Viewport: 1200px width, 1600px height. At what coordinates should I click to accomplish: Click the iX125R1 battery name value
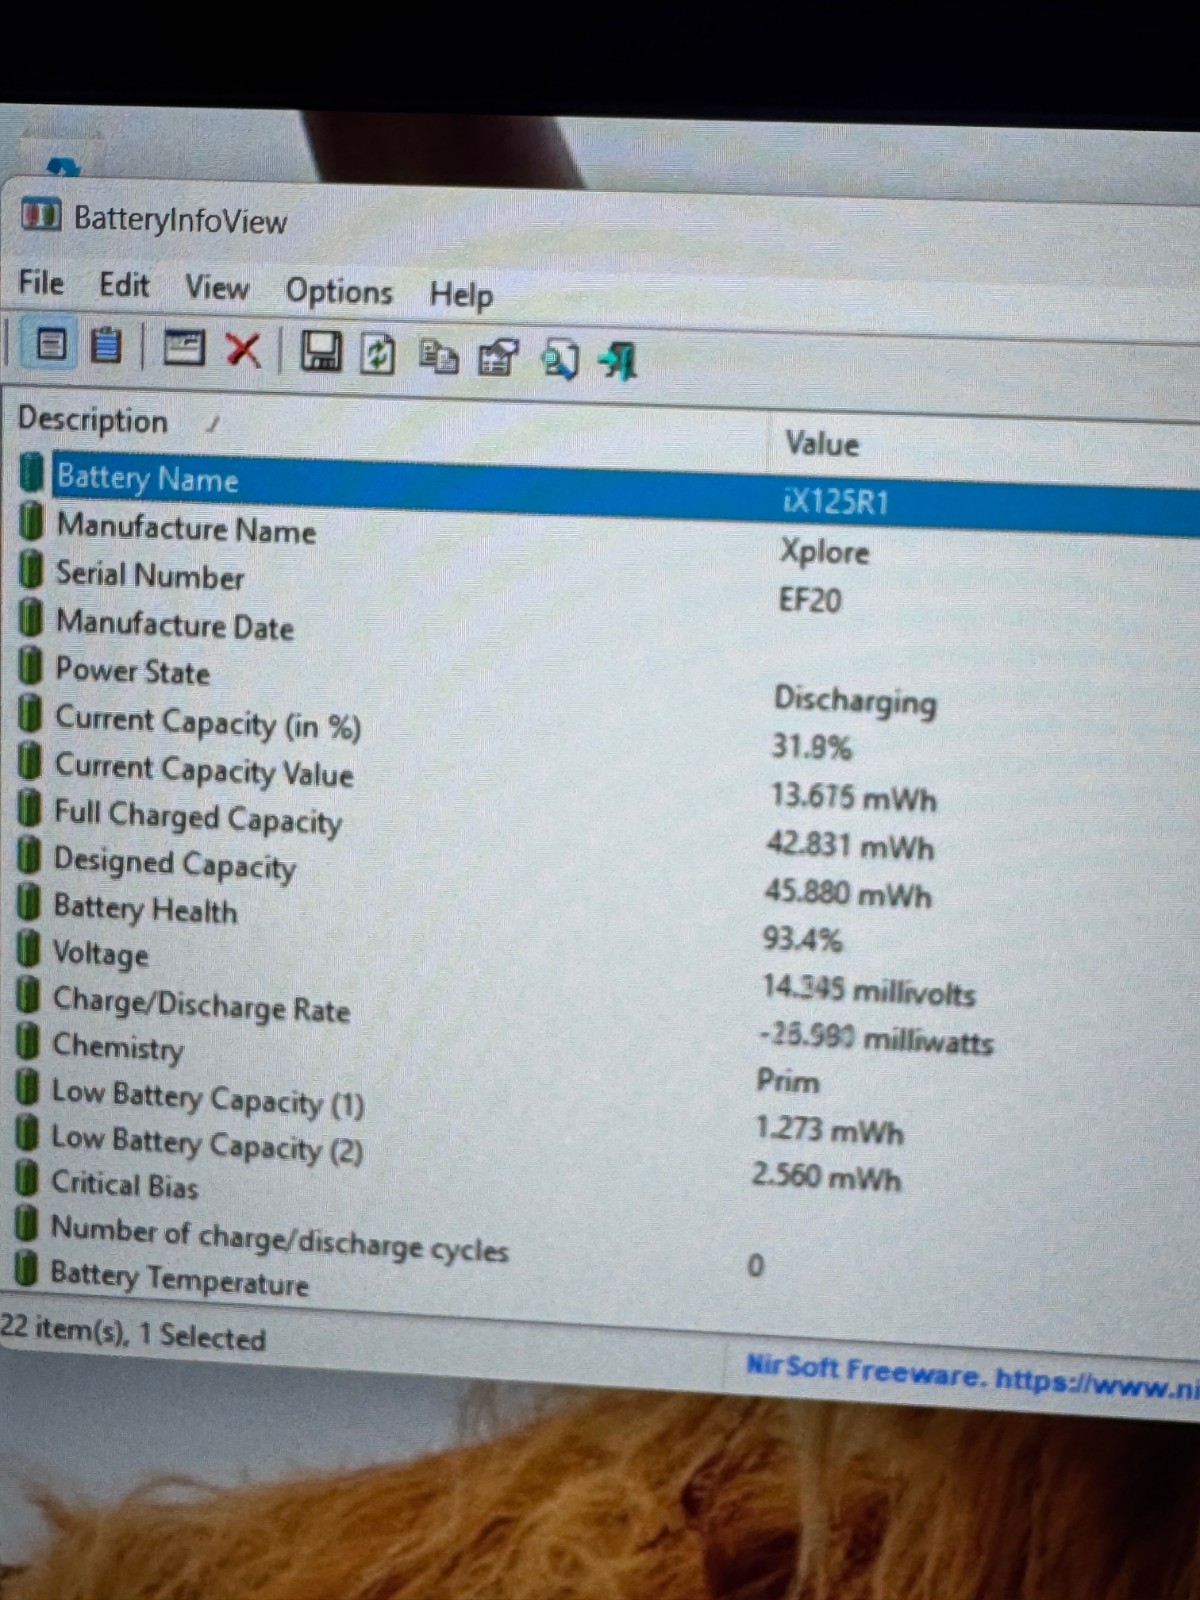(x=836, y=501)
